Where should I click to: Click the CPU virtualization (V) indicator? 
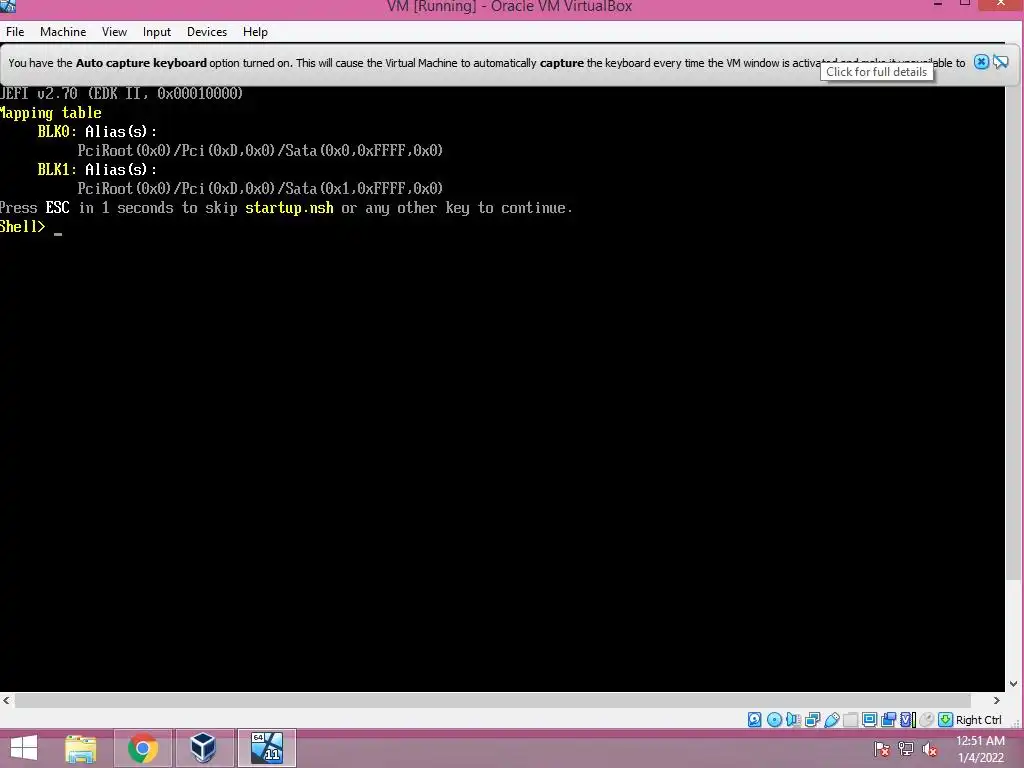907,720
